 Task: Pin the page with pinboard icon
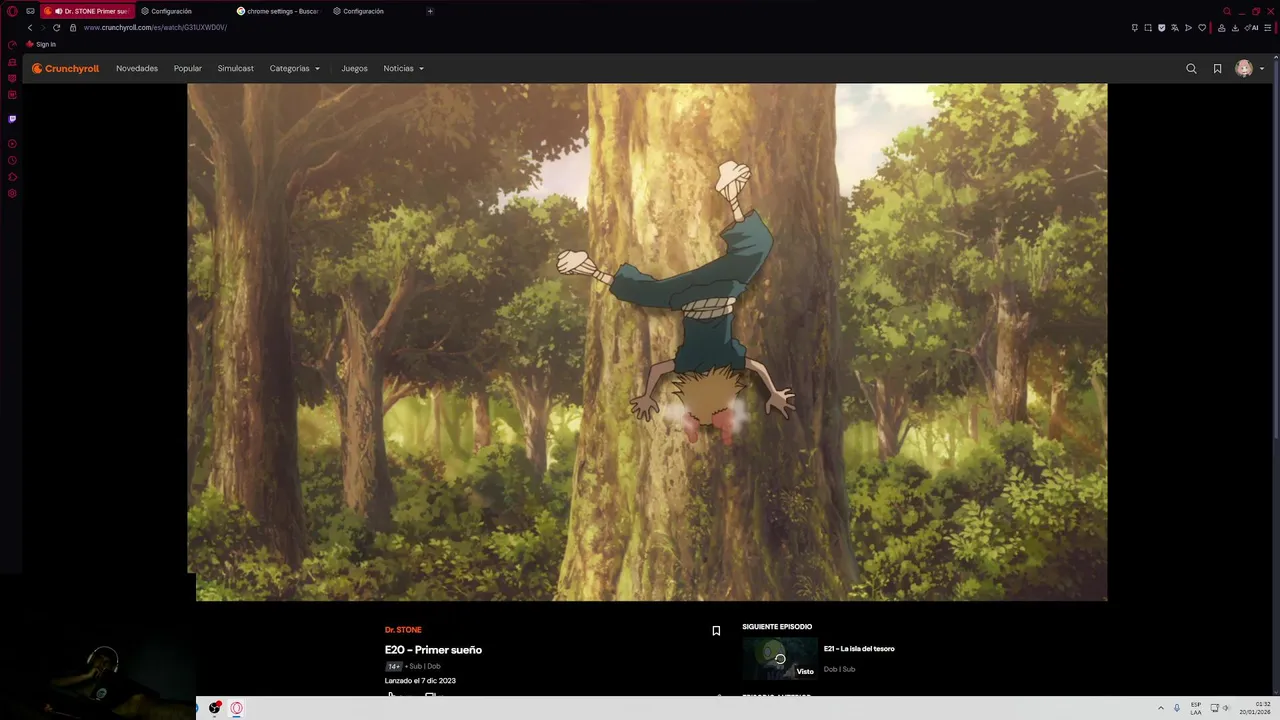1134,28
